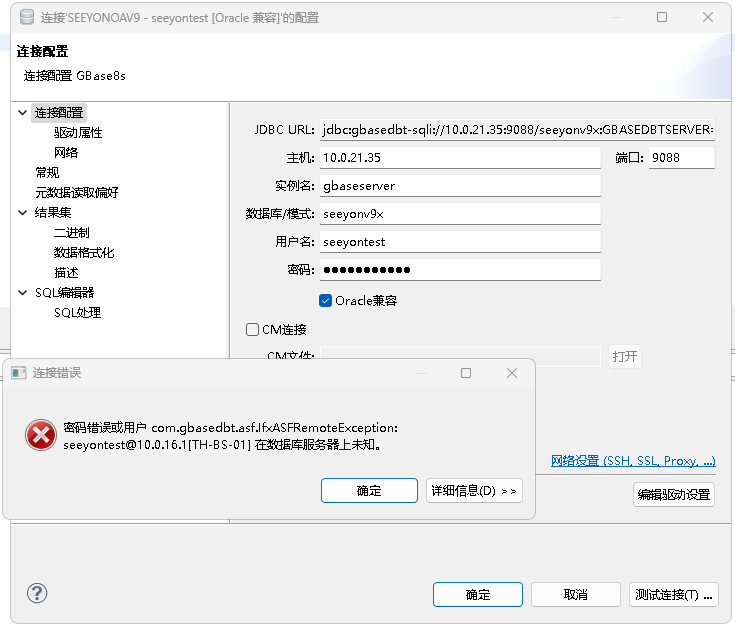Click the 数据库/模式 field with seeyonv9x
This screenshot has width=735, height=625.
460,214
